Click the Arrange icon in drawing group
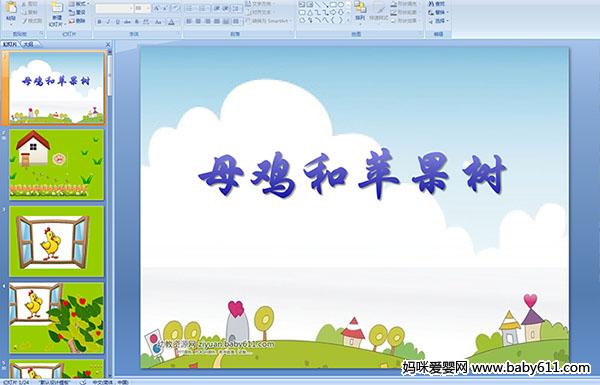Image resolution: width=600 pixels, height=385 pixels. click(360, 11)
